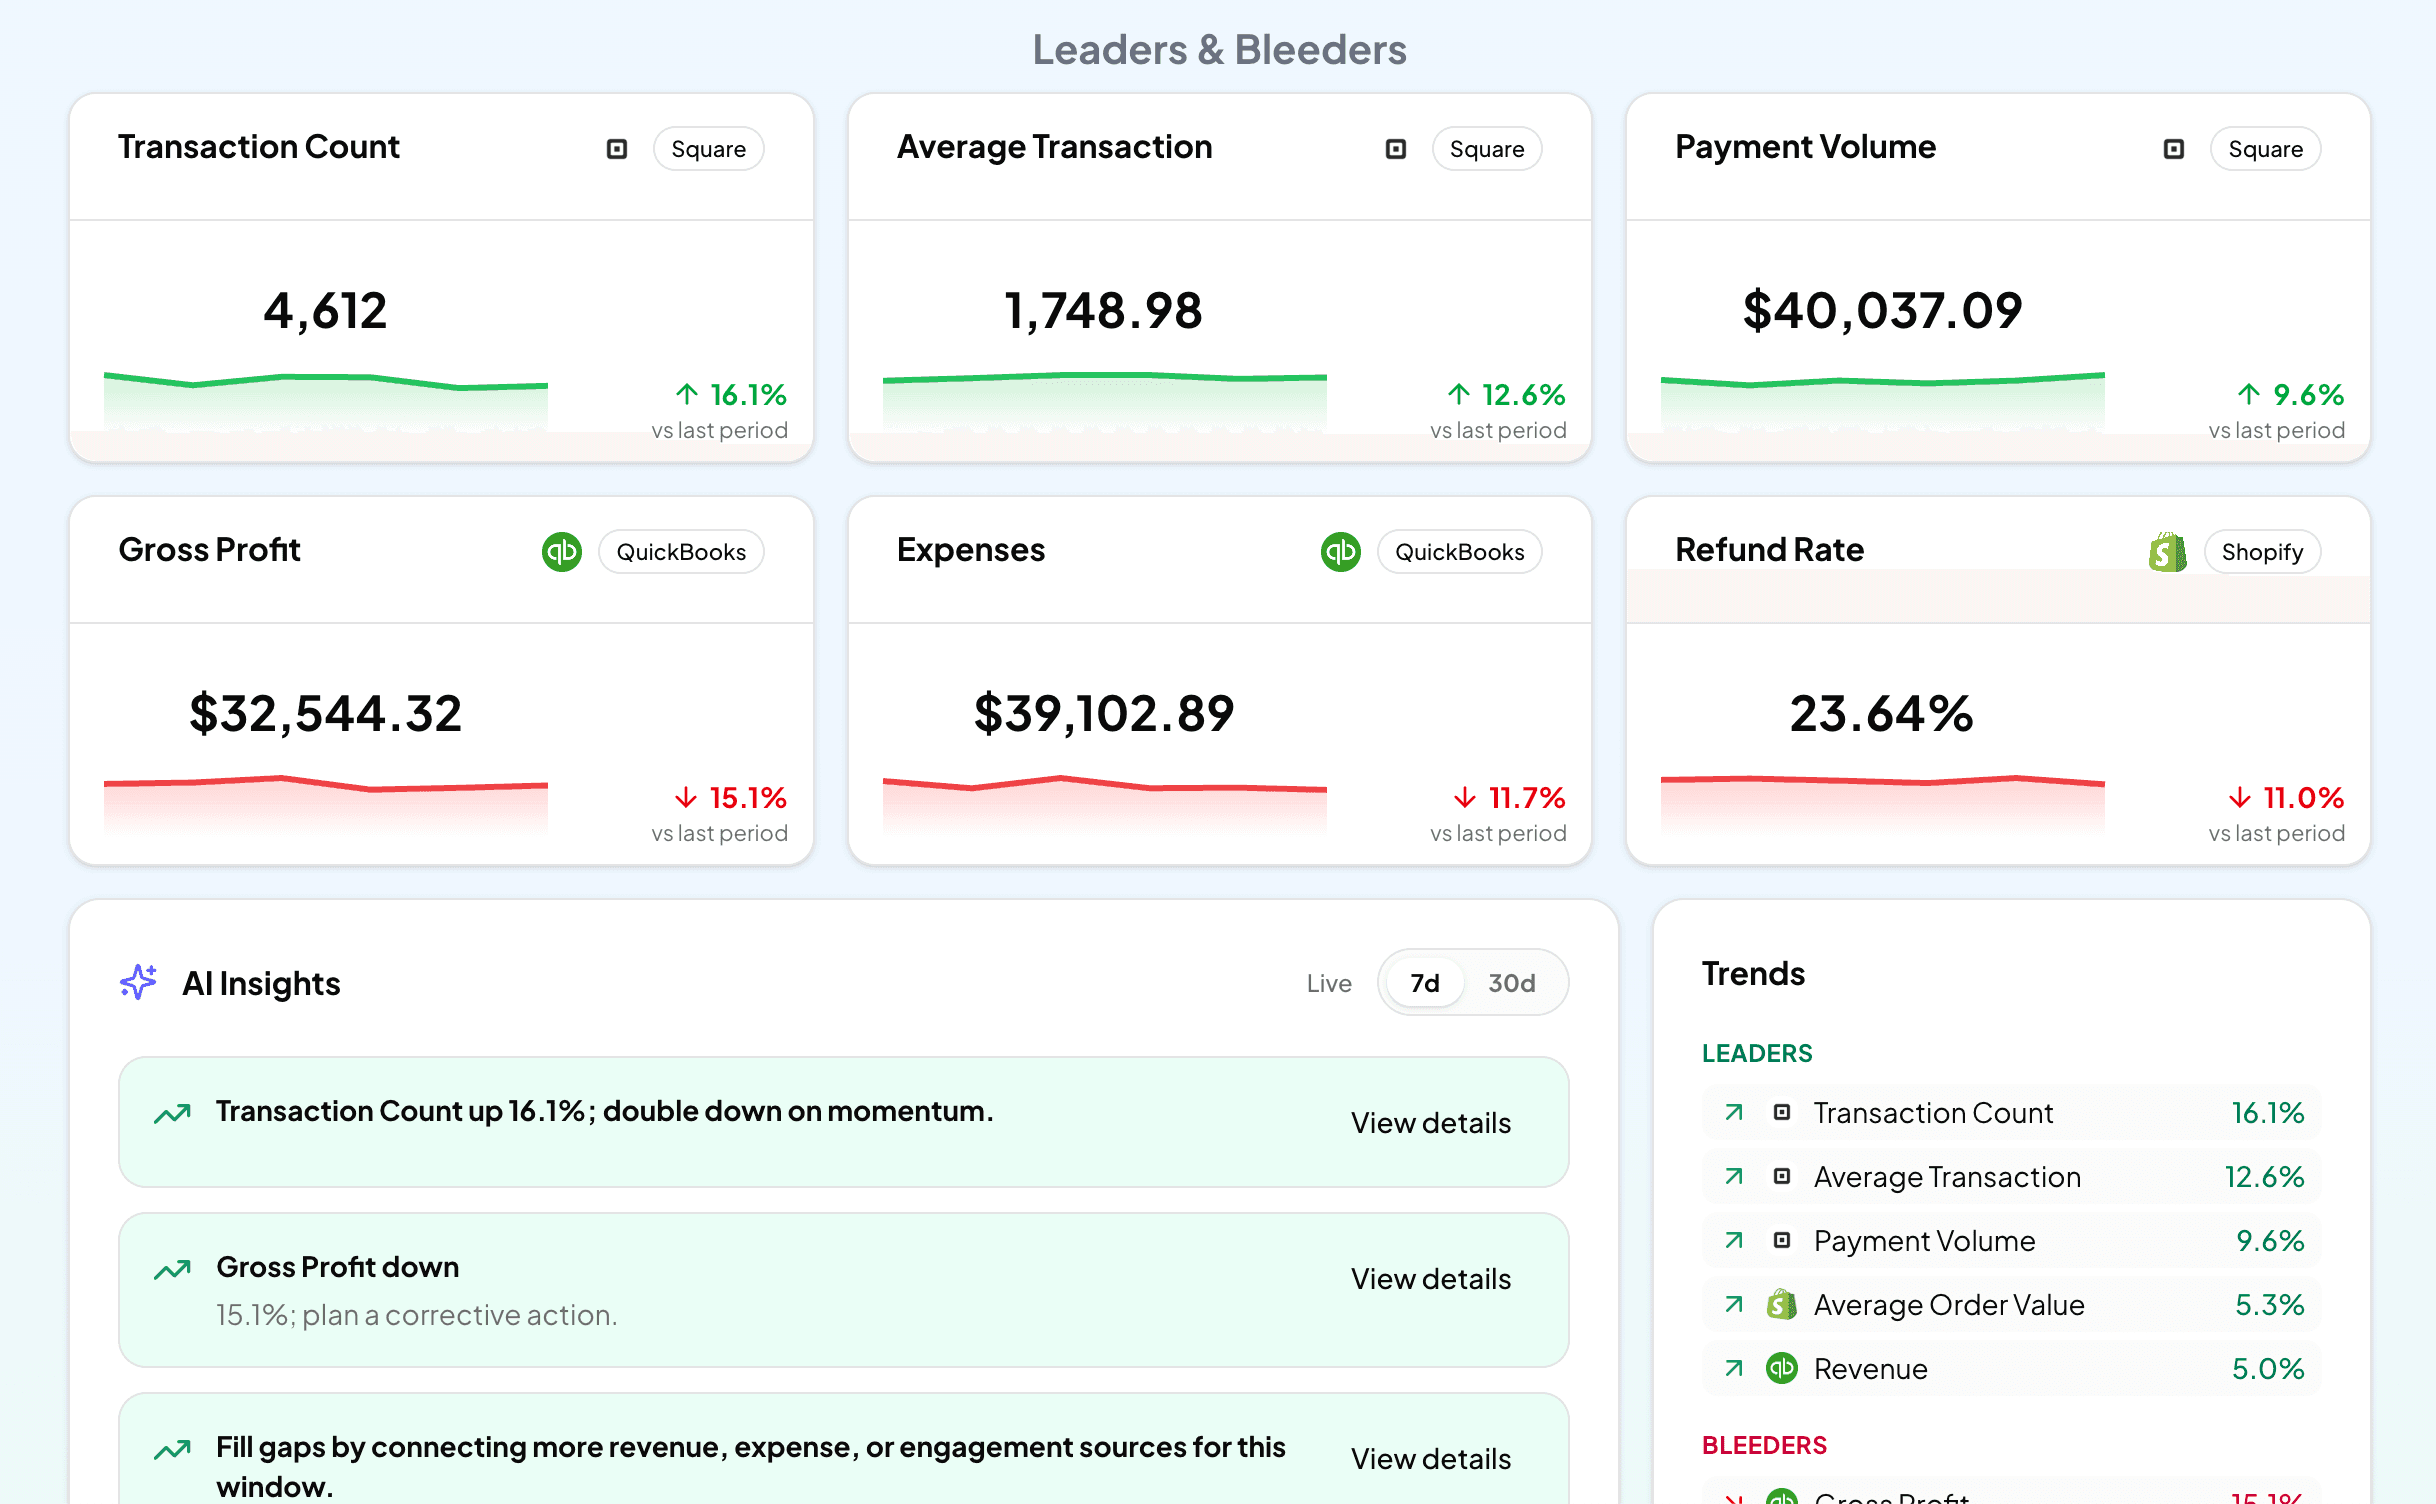Click QuickBooks logo on Expenses card
The image size is (2436, 1504).
1340,552
